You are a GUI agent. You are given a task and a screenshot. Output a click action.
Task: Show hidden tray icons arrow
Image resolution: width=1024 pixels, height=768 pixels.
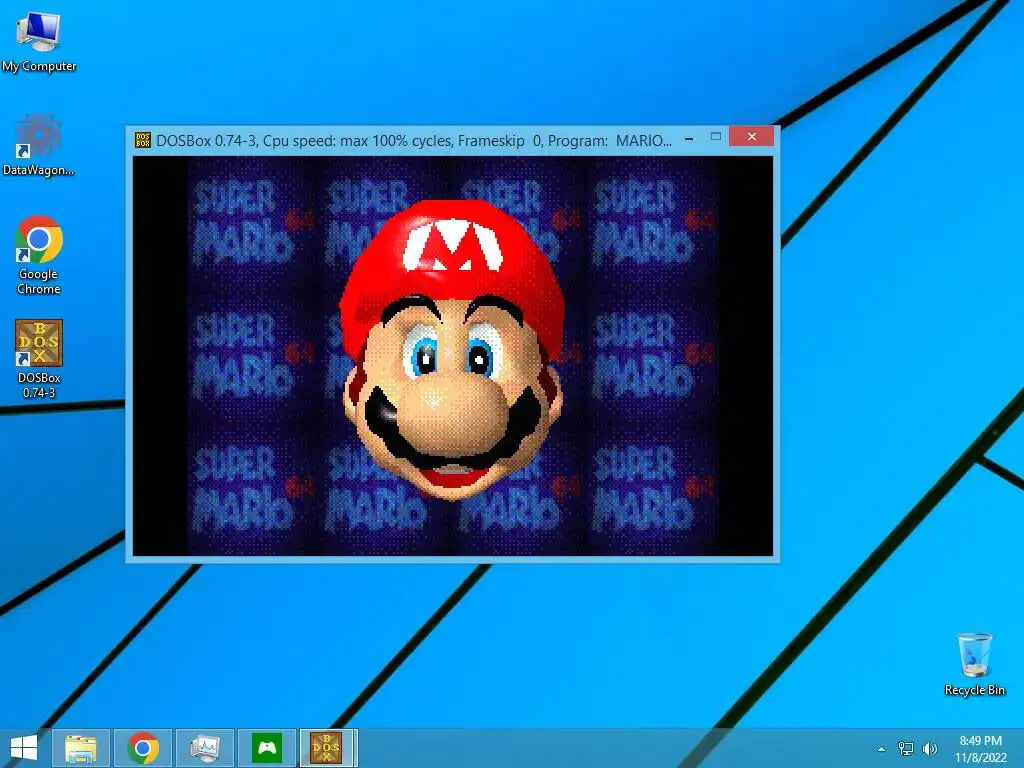click(882, 749)
